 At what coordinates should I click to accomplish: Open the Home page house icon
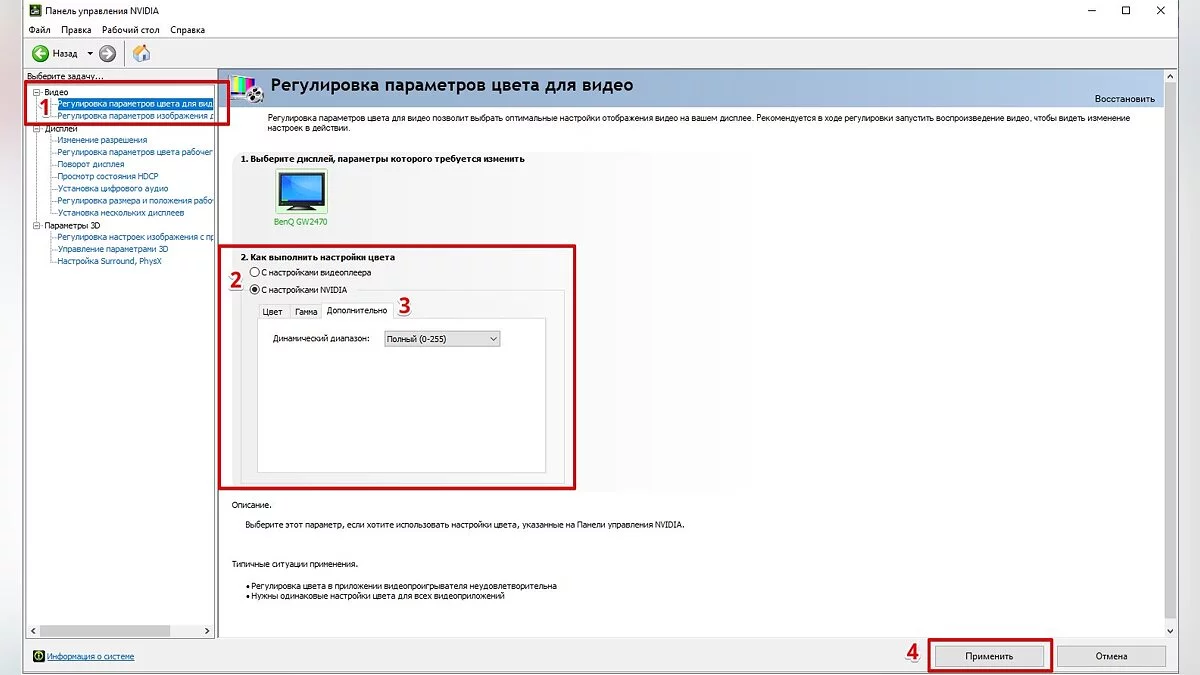(142, 53)
